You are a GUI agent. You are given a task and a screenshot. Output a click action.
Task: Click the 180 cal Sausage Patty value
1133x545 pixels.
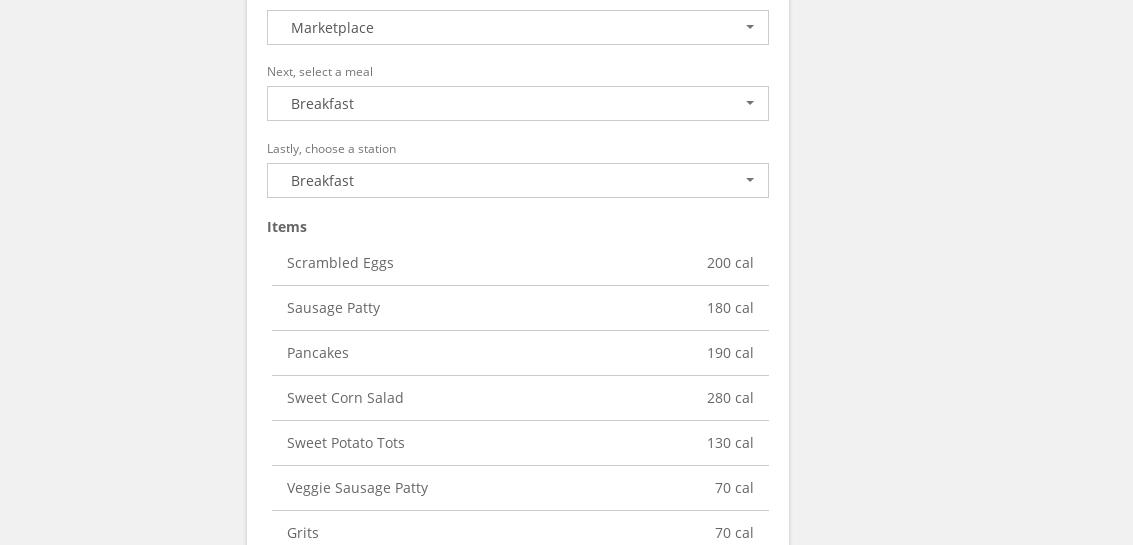tap(730, 308)
